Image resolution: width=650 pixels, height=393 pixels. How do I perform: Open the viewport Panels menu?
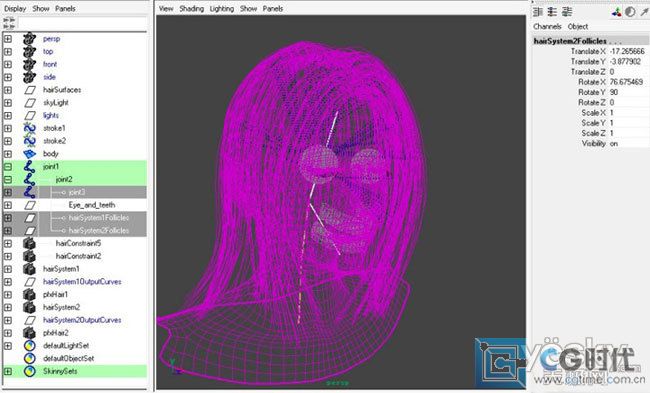click(273, 9)
